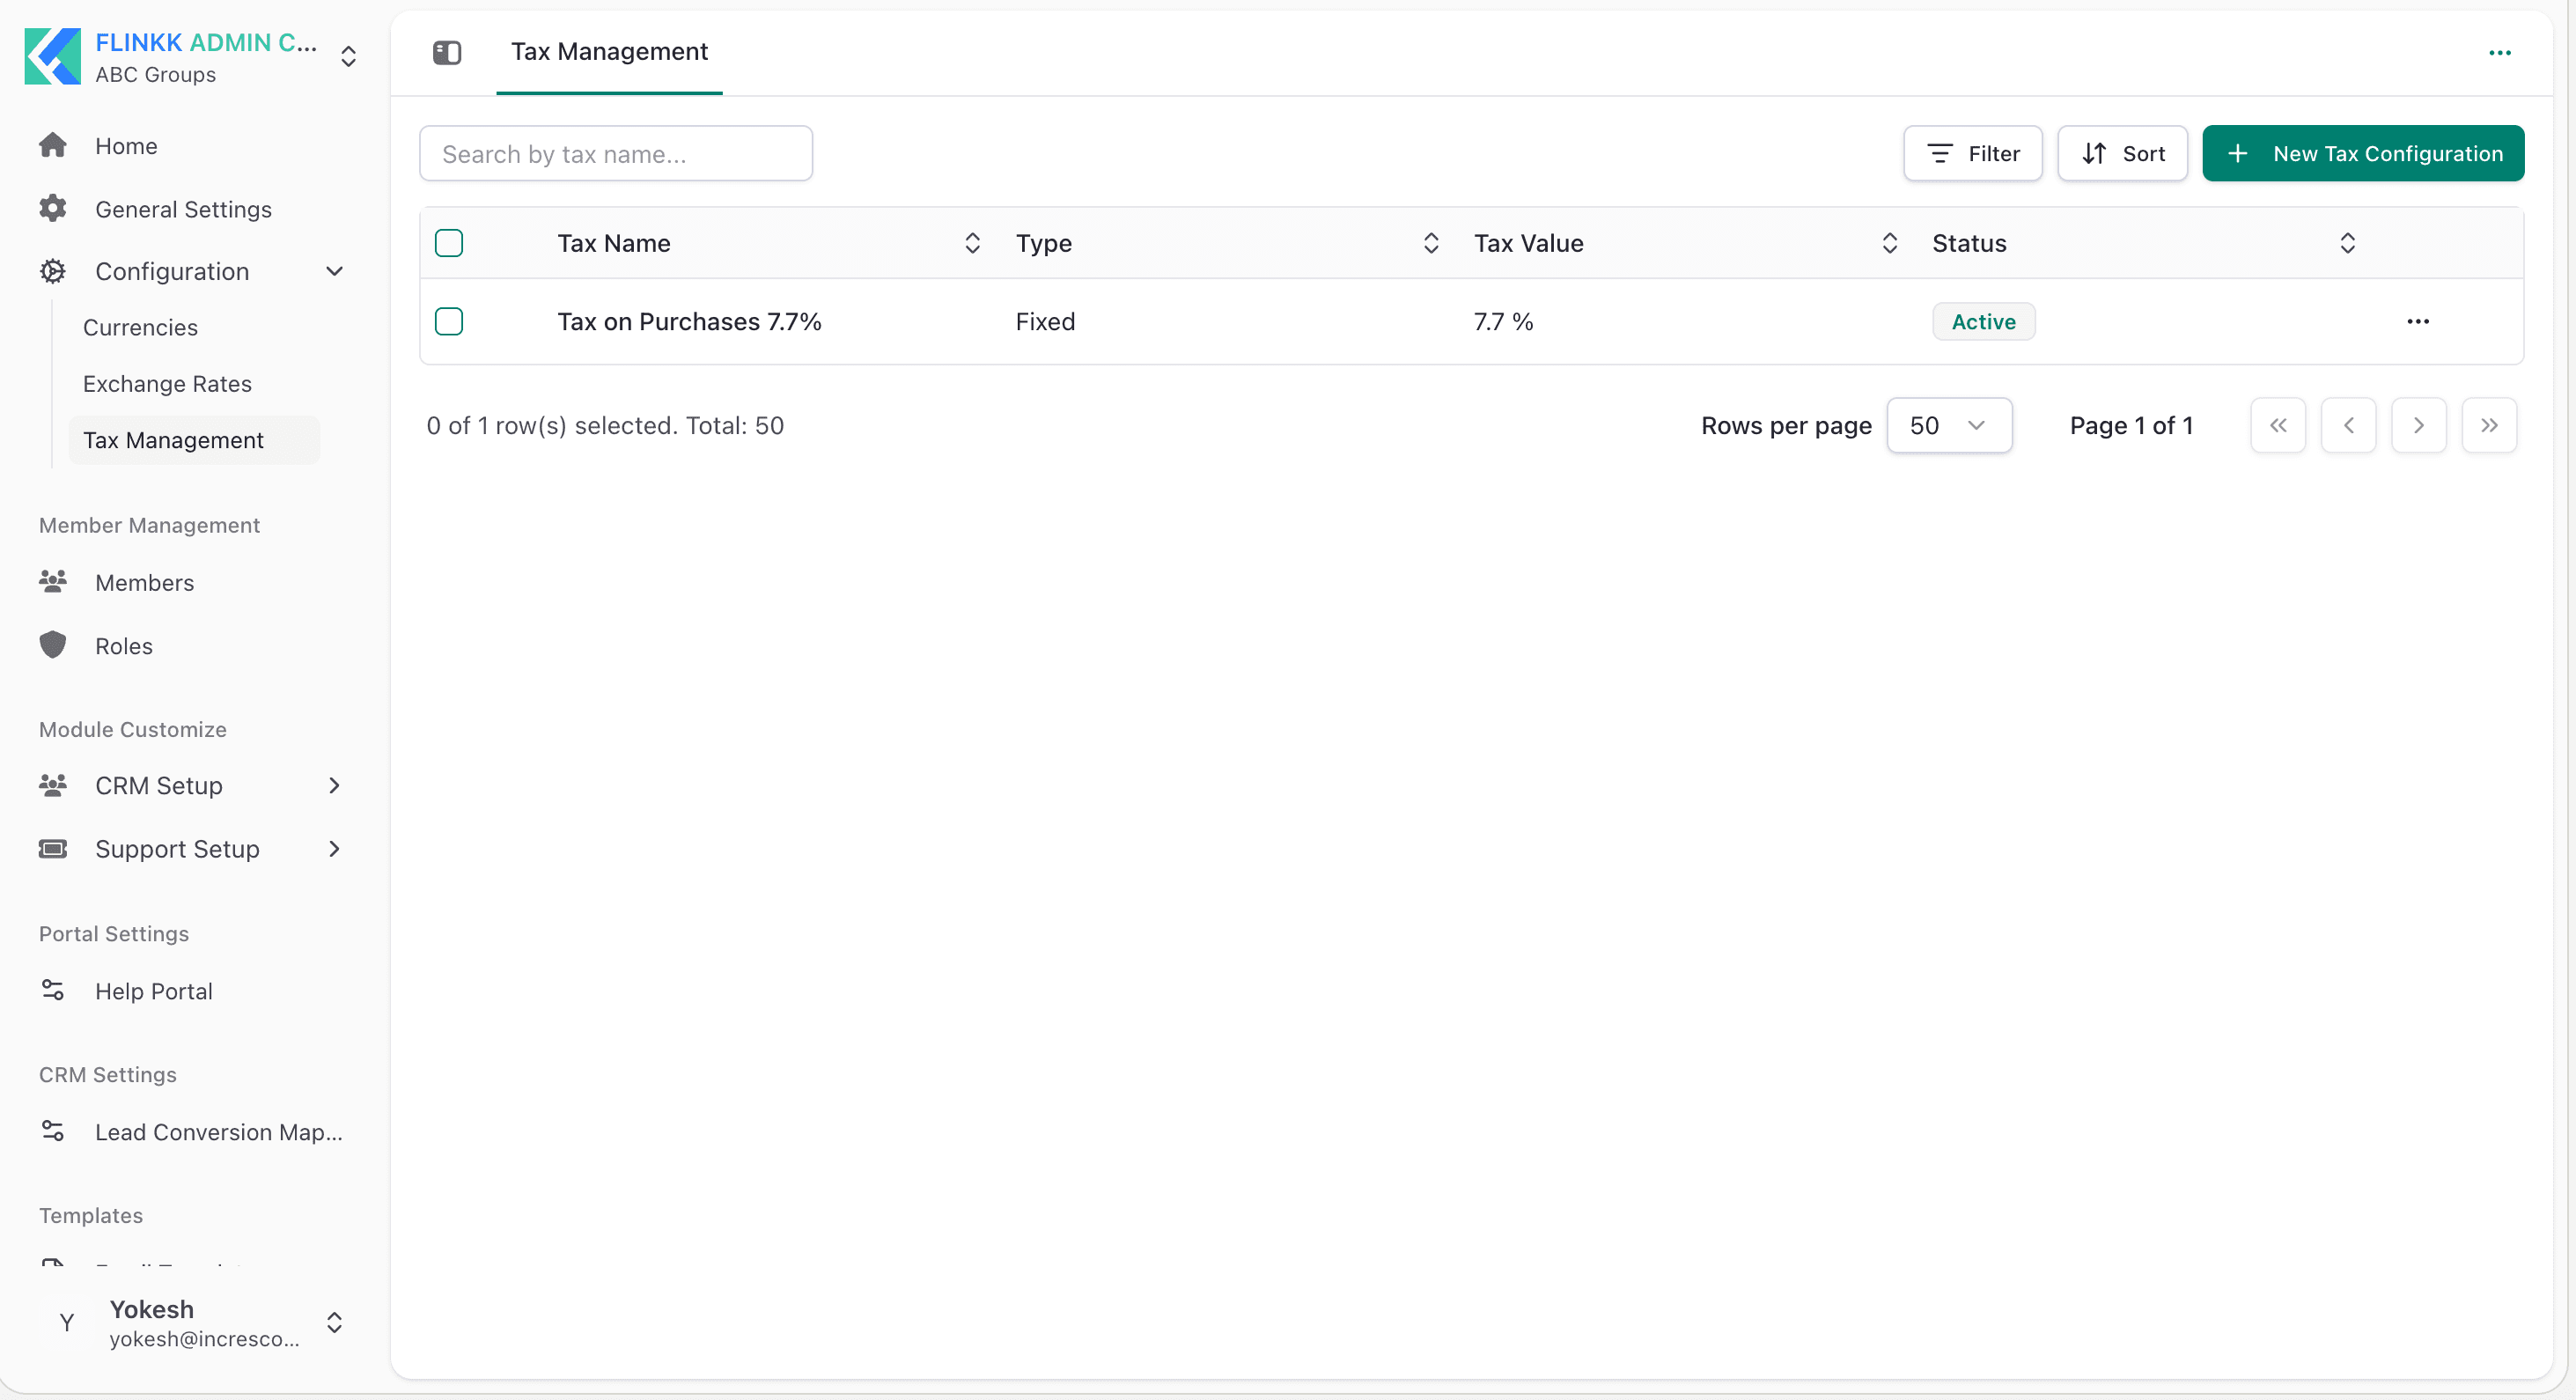Screen dimensions: 2576x1400
Task: Open the Filter button
Action: [1972, 153]
